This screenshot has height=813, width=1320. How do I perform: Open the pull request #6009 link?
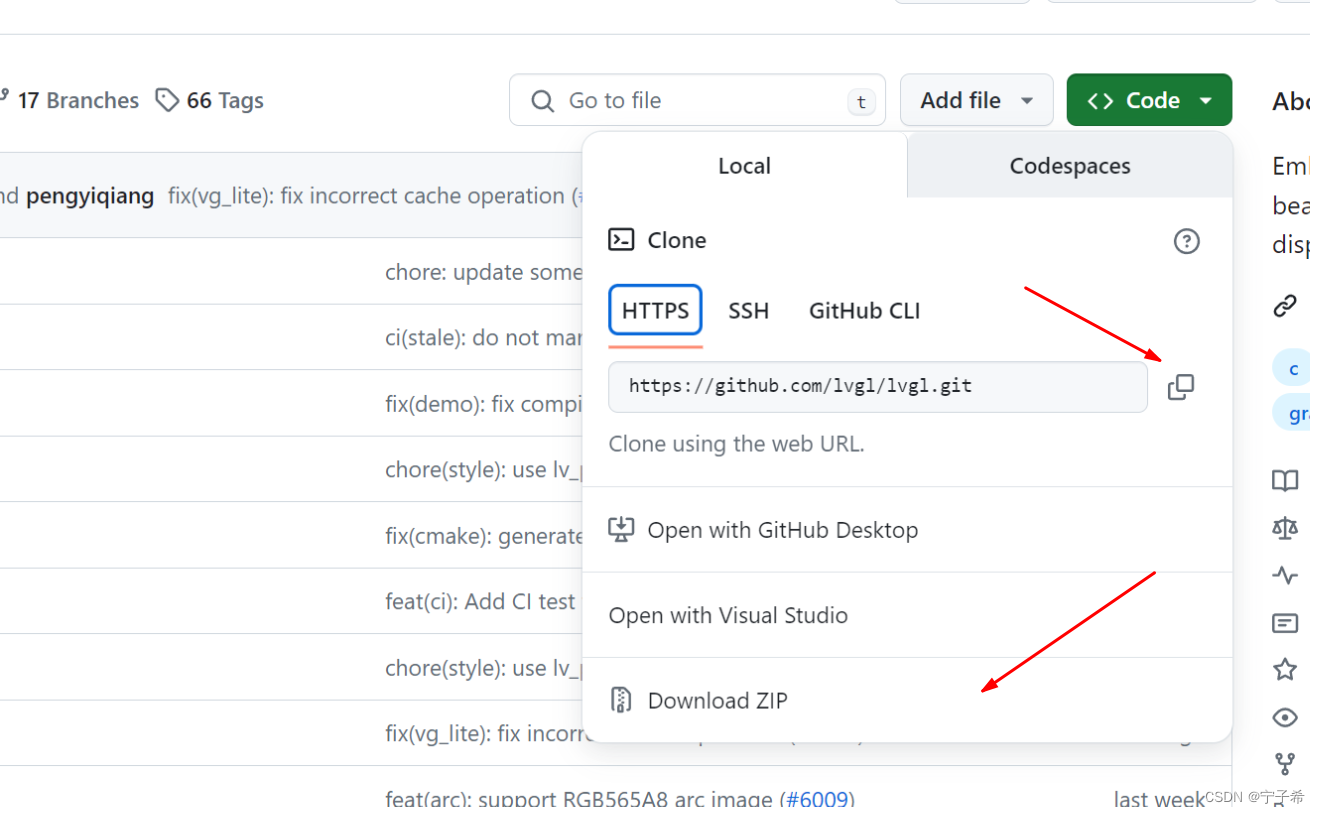click(x=816, y=799)
